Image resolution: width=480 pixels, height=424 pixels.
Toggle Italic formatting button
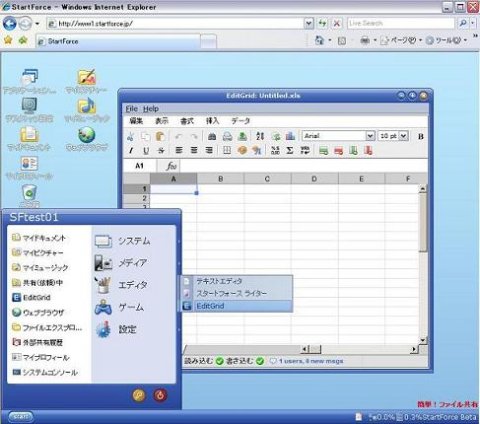tap(131, 151)
